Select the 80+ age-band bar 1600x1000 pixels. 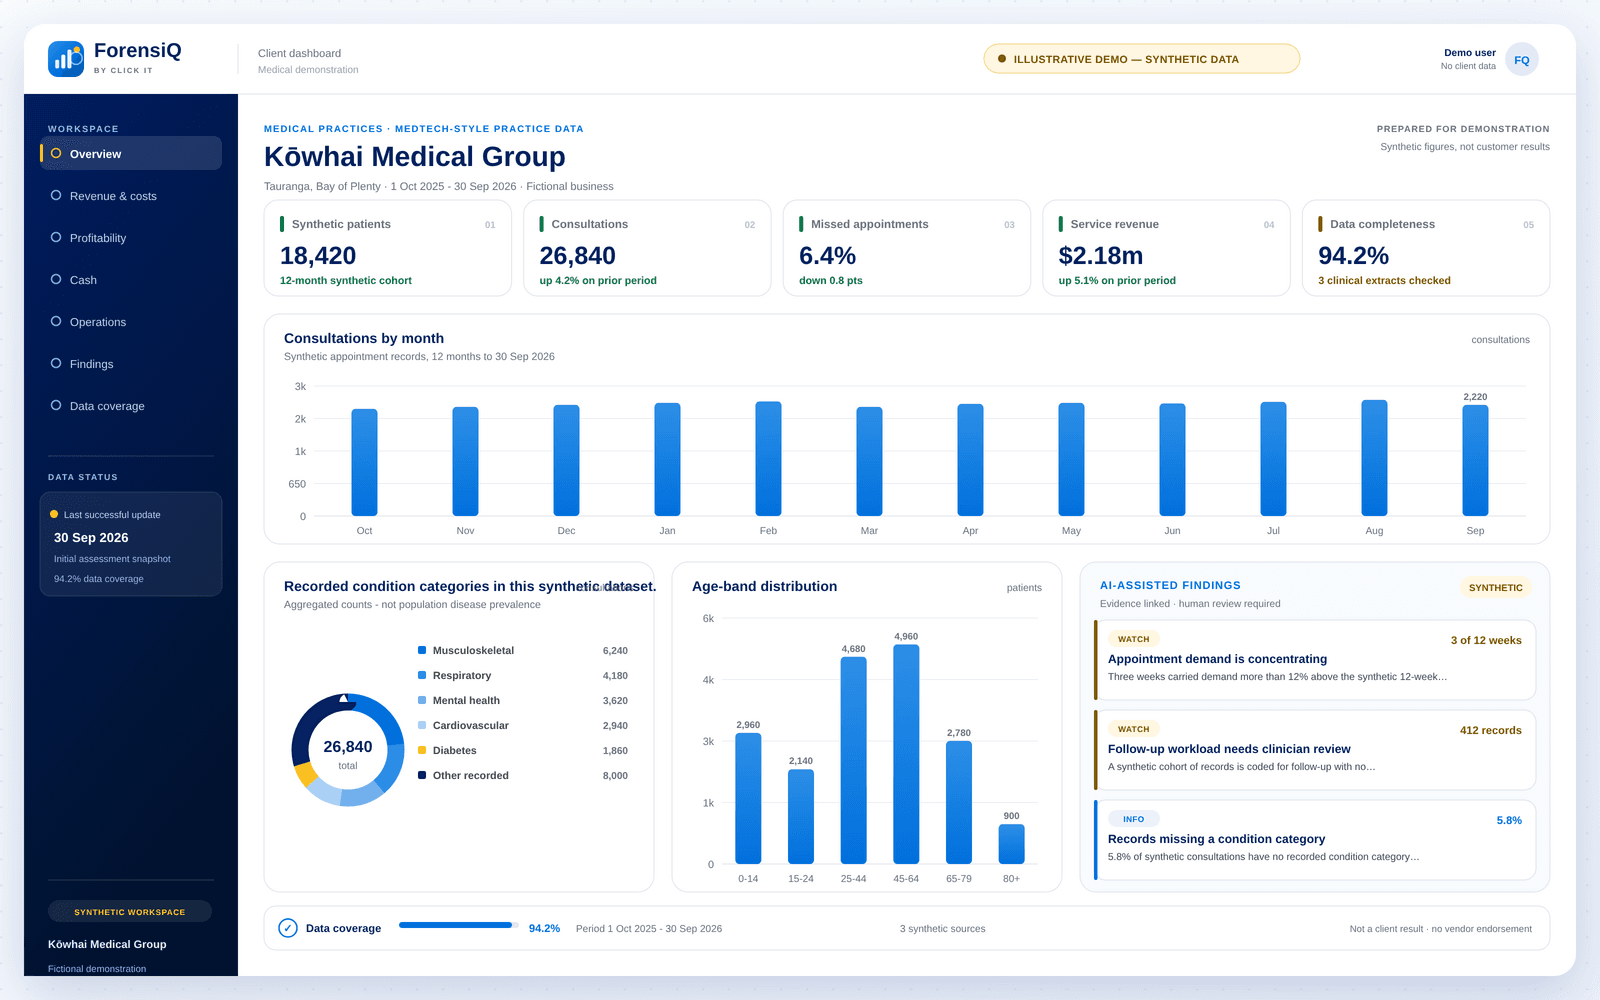tap(1011, 844)
